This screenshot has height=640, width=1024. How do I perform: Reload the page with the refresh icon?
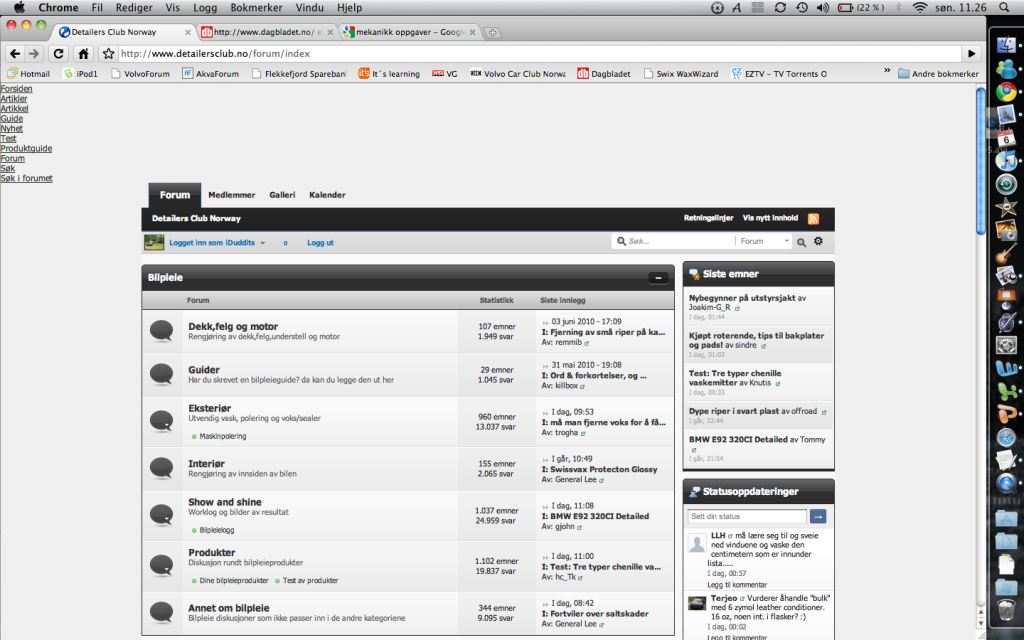pos(58,54)
